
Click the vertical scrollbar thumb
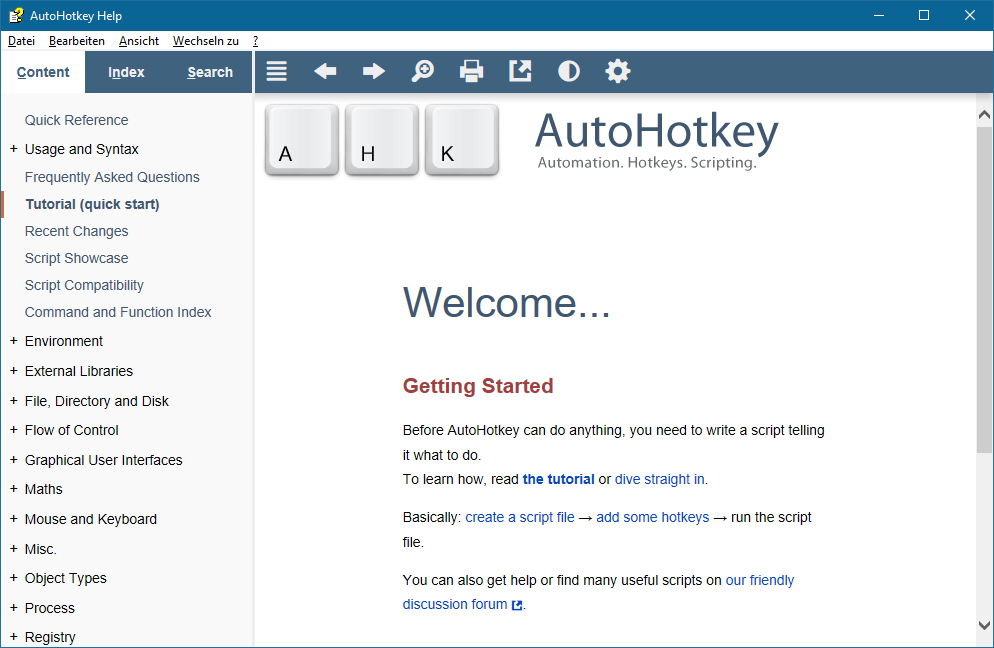(984, 288)
